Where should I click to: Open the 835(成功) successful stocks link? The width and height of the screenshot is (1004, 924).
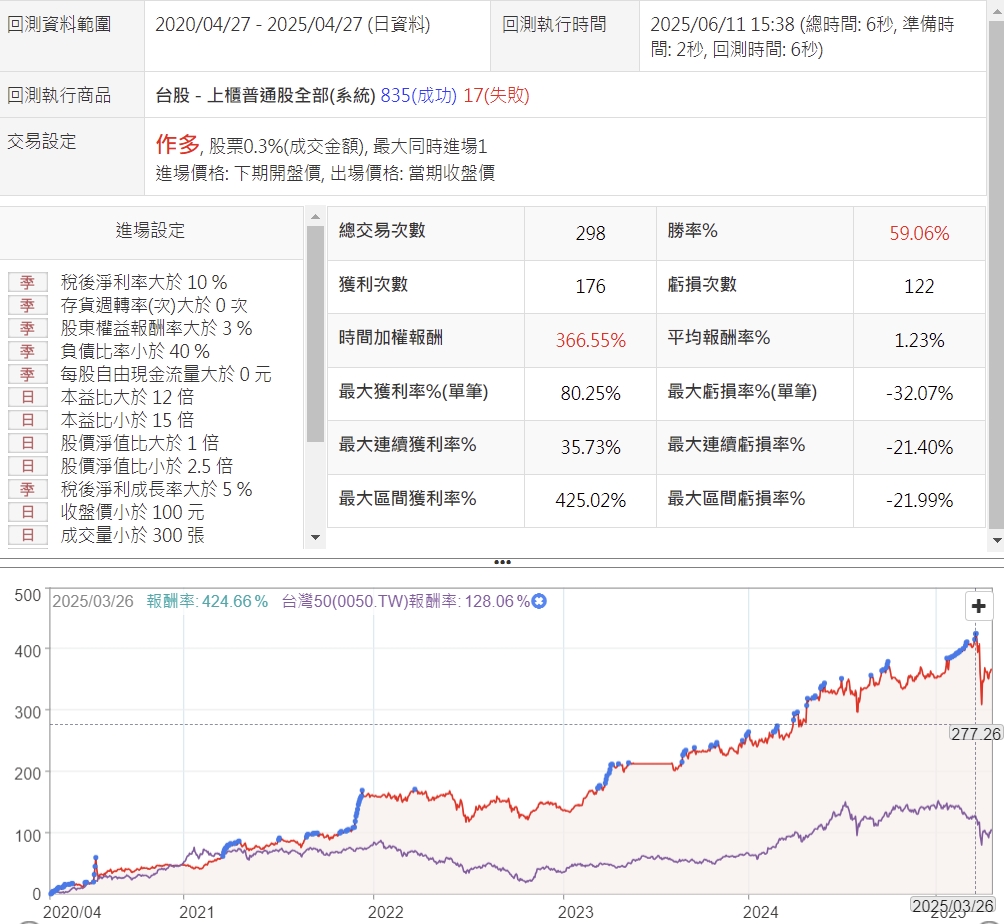[x=418, y=96]
